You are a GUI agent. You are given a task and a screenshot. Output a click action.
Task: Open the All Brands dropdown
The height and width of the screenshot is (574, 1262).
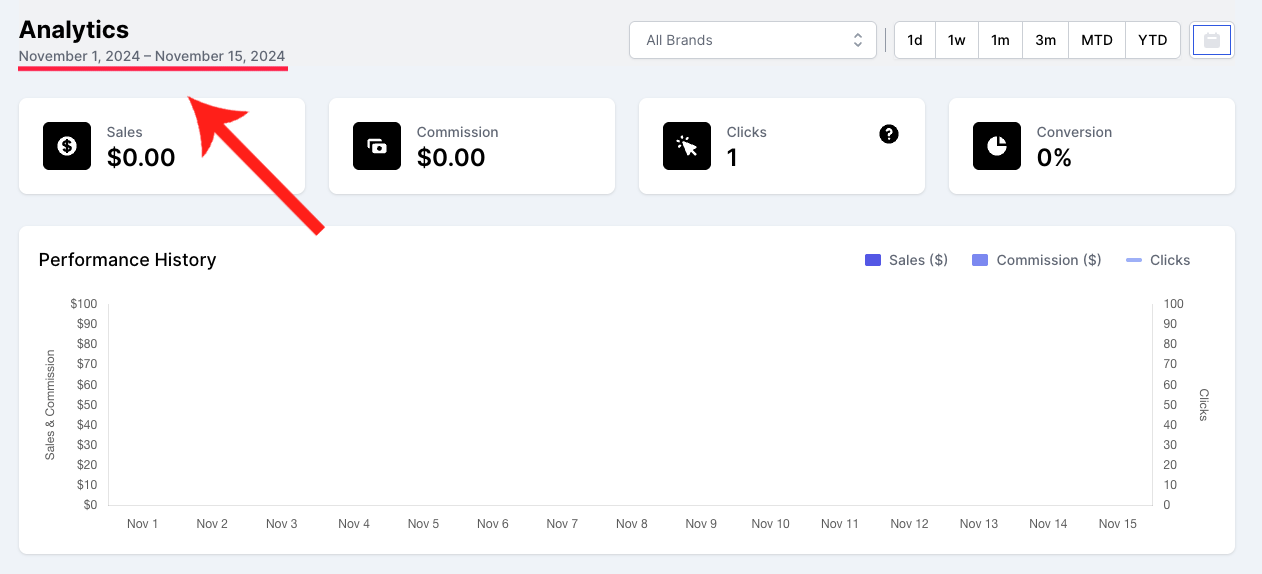tap(753, 40)
